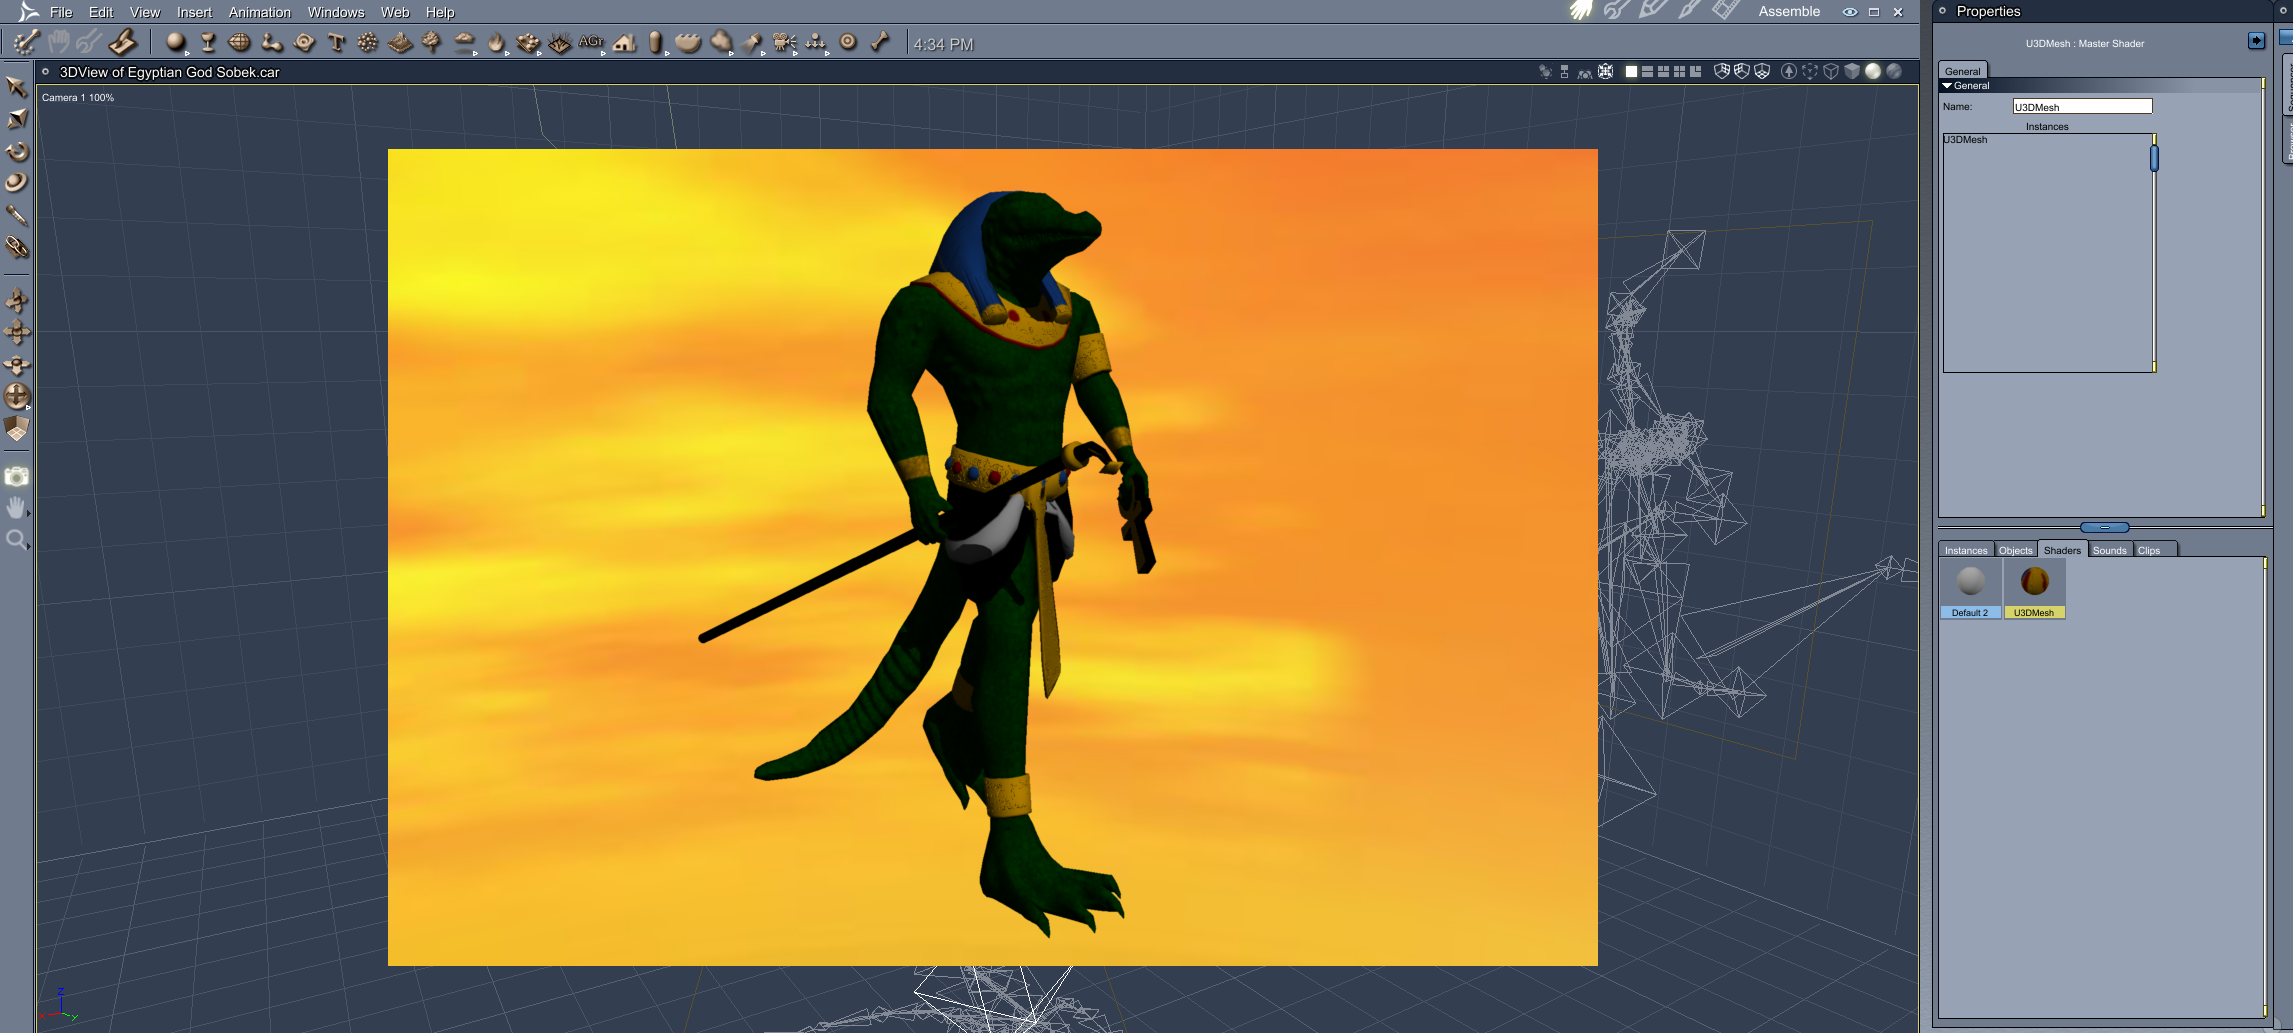This screenshot has width=2293, height=1033.
Task: Insert a metaball object from toolbar
Action: point(272,43)
